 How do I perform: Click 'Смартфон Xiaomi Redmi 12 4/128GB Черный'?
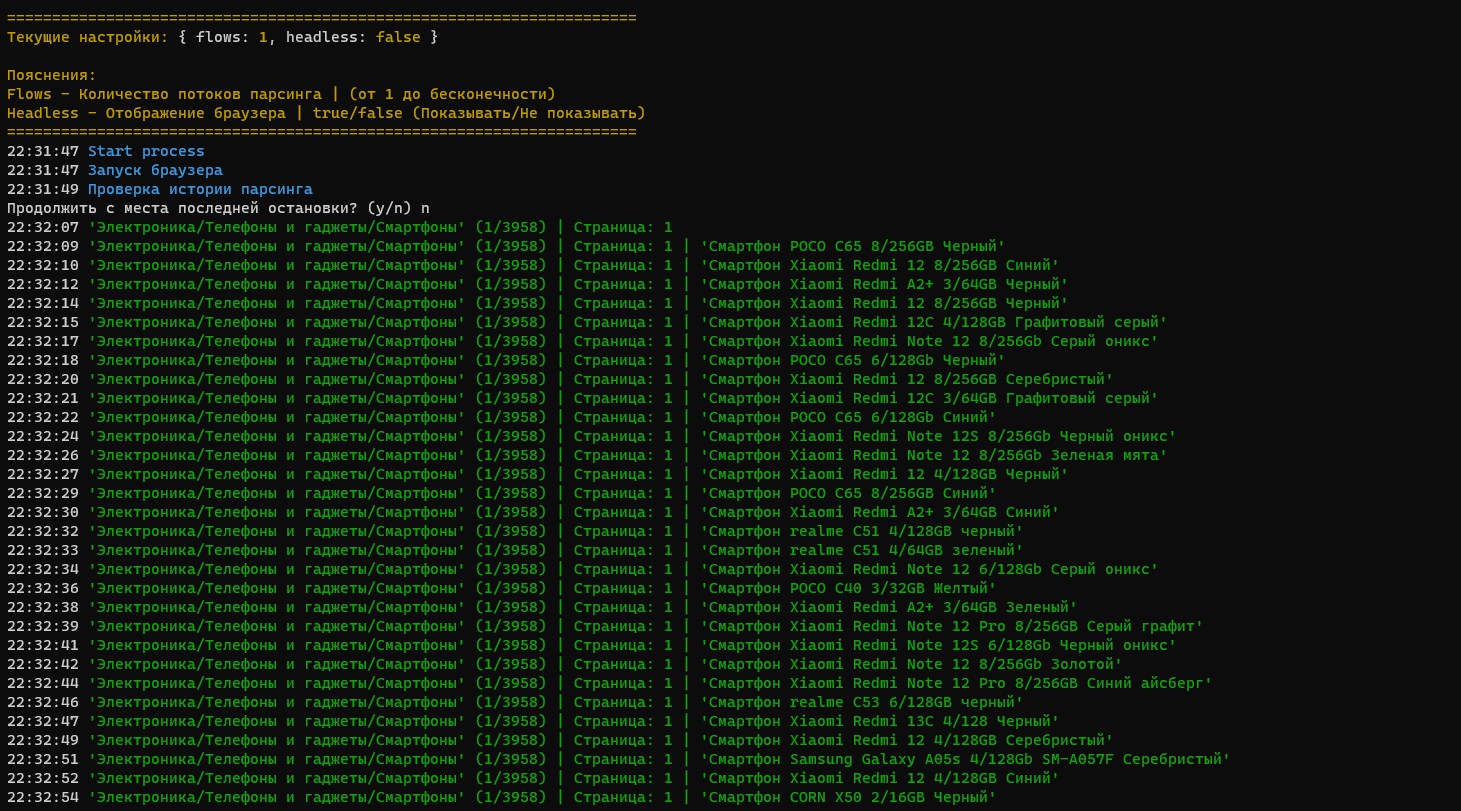point(885,474)
